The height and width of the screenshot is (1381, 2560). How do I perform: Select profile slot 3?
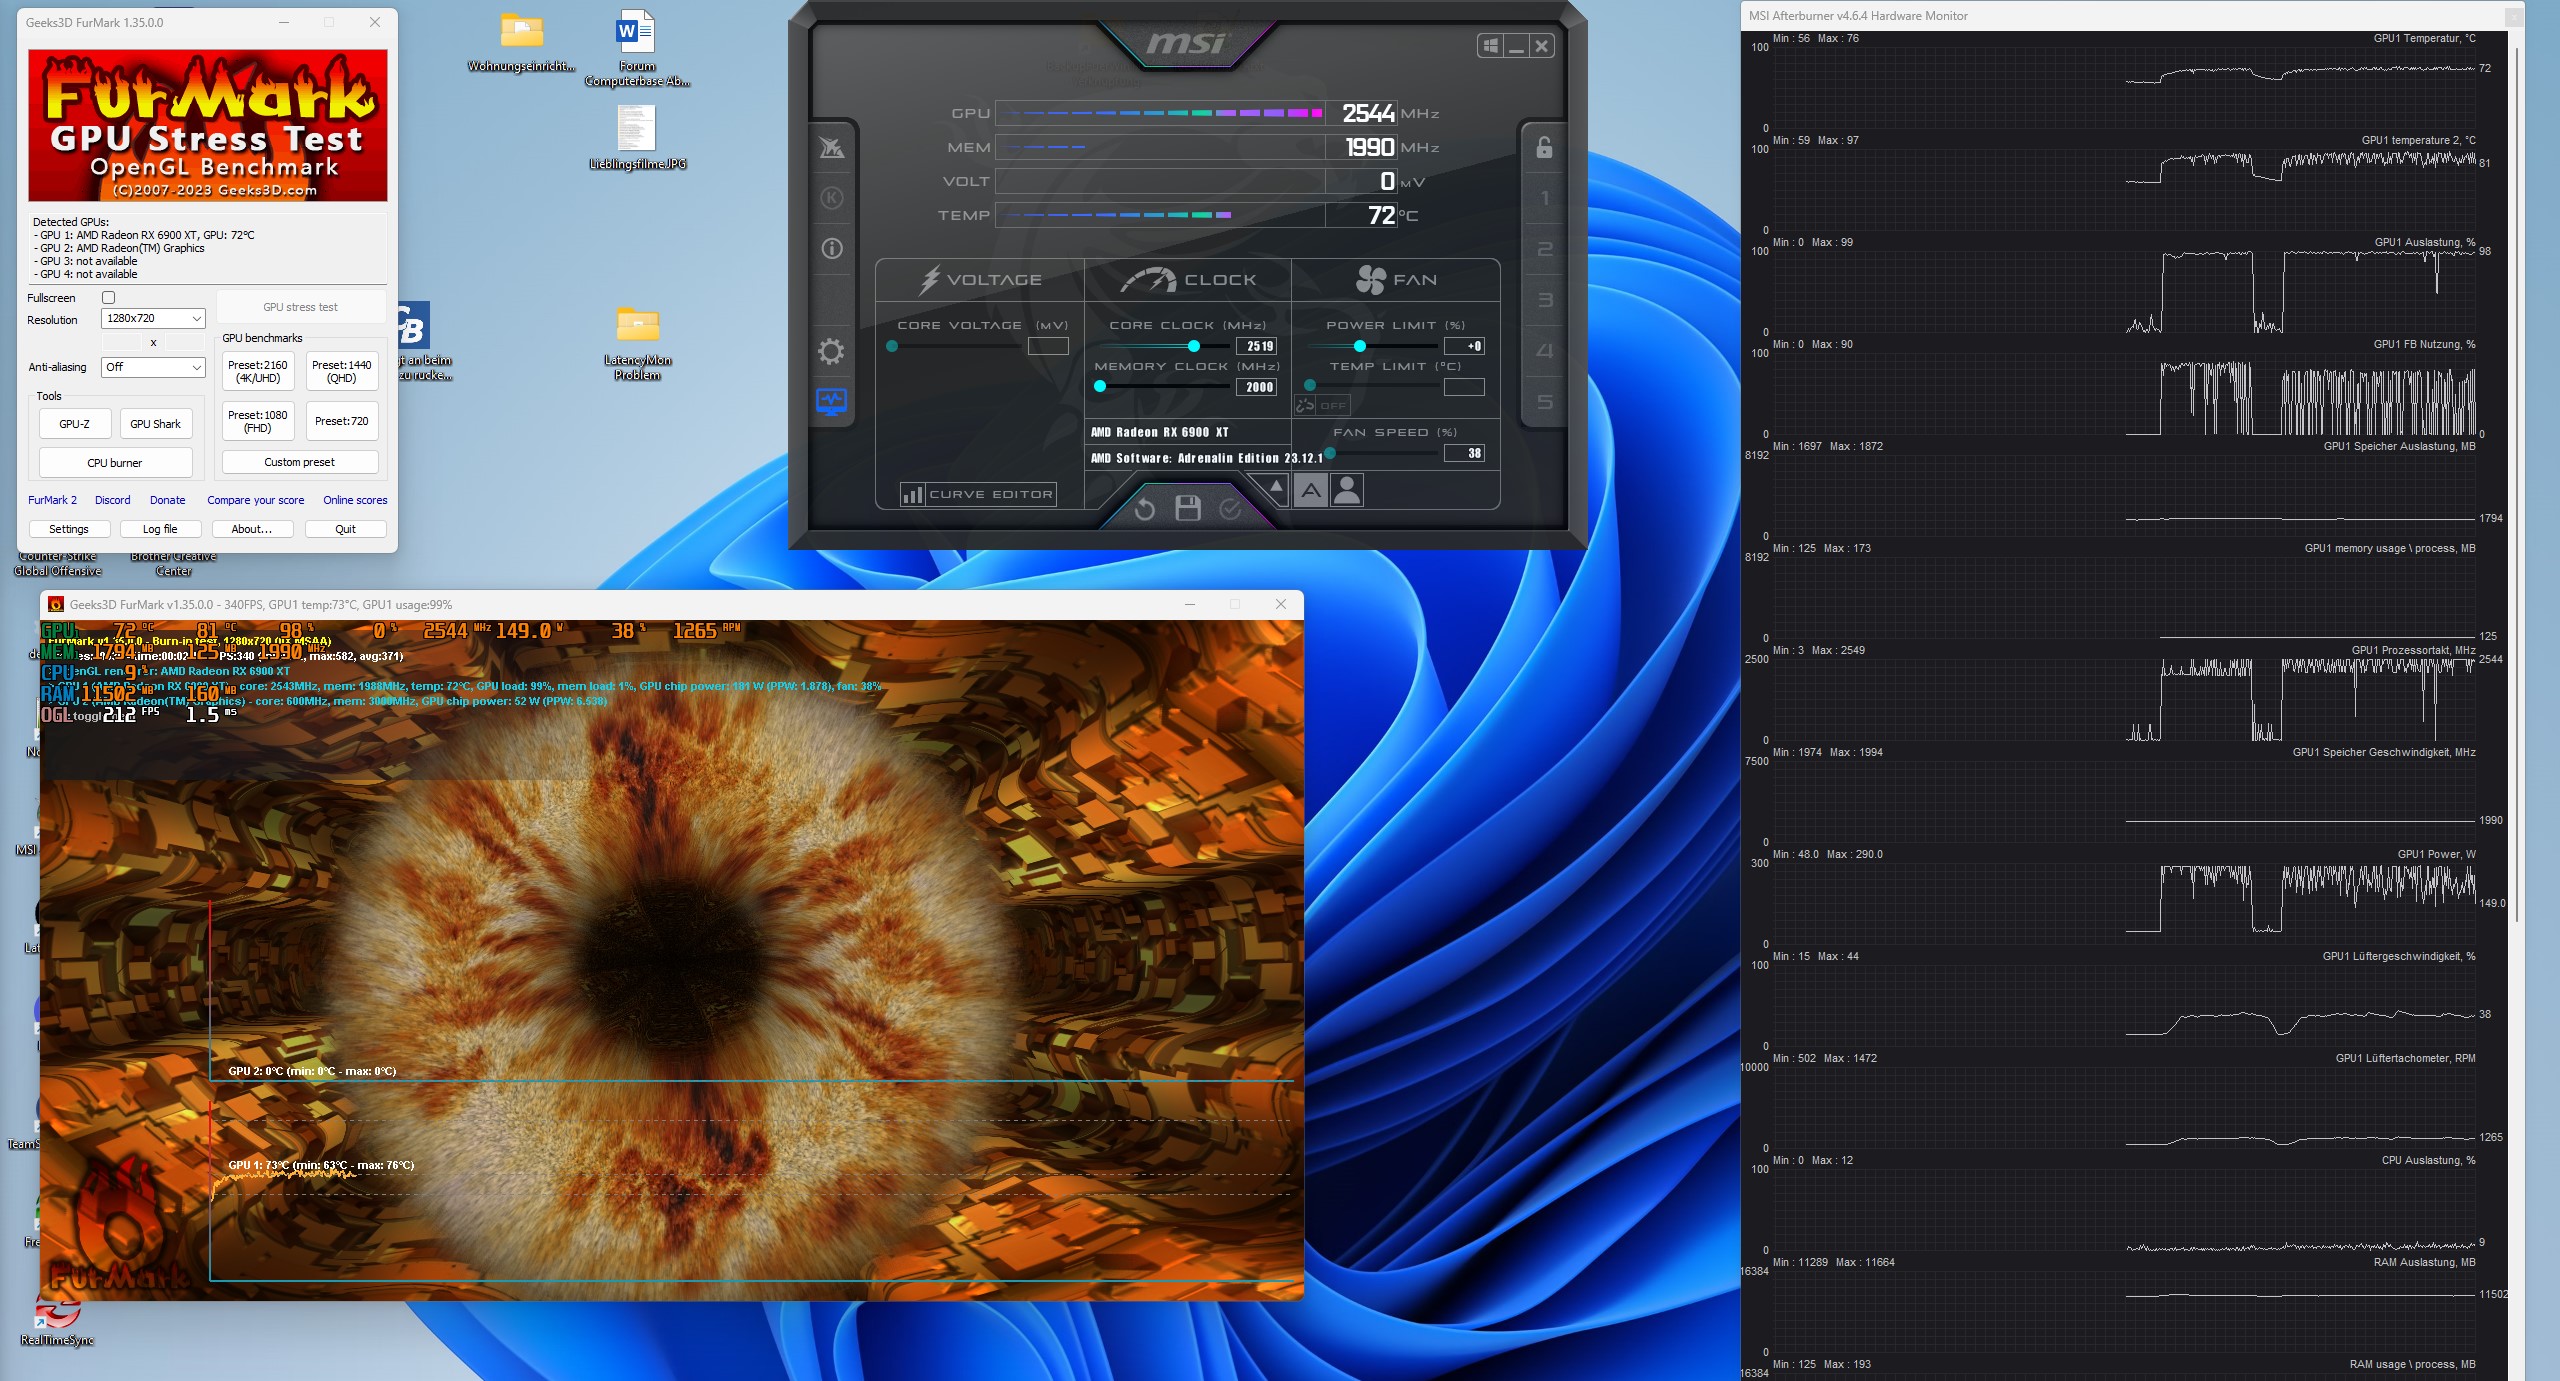pyautogui.click(x=1544, y=300)
